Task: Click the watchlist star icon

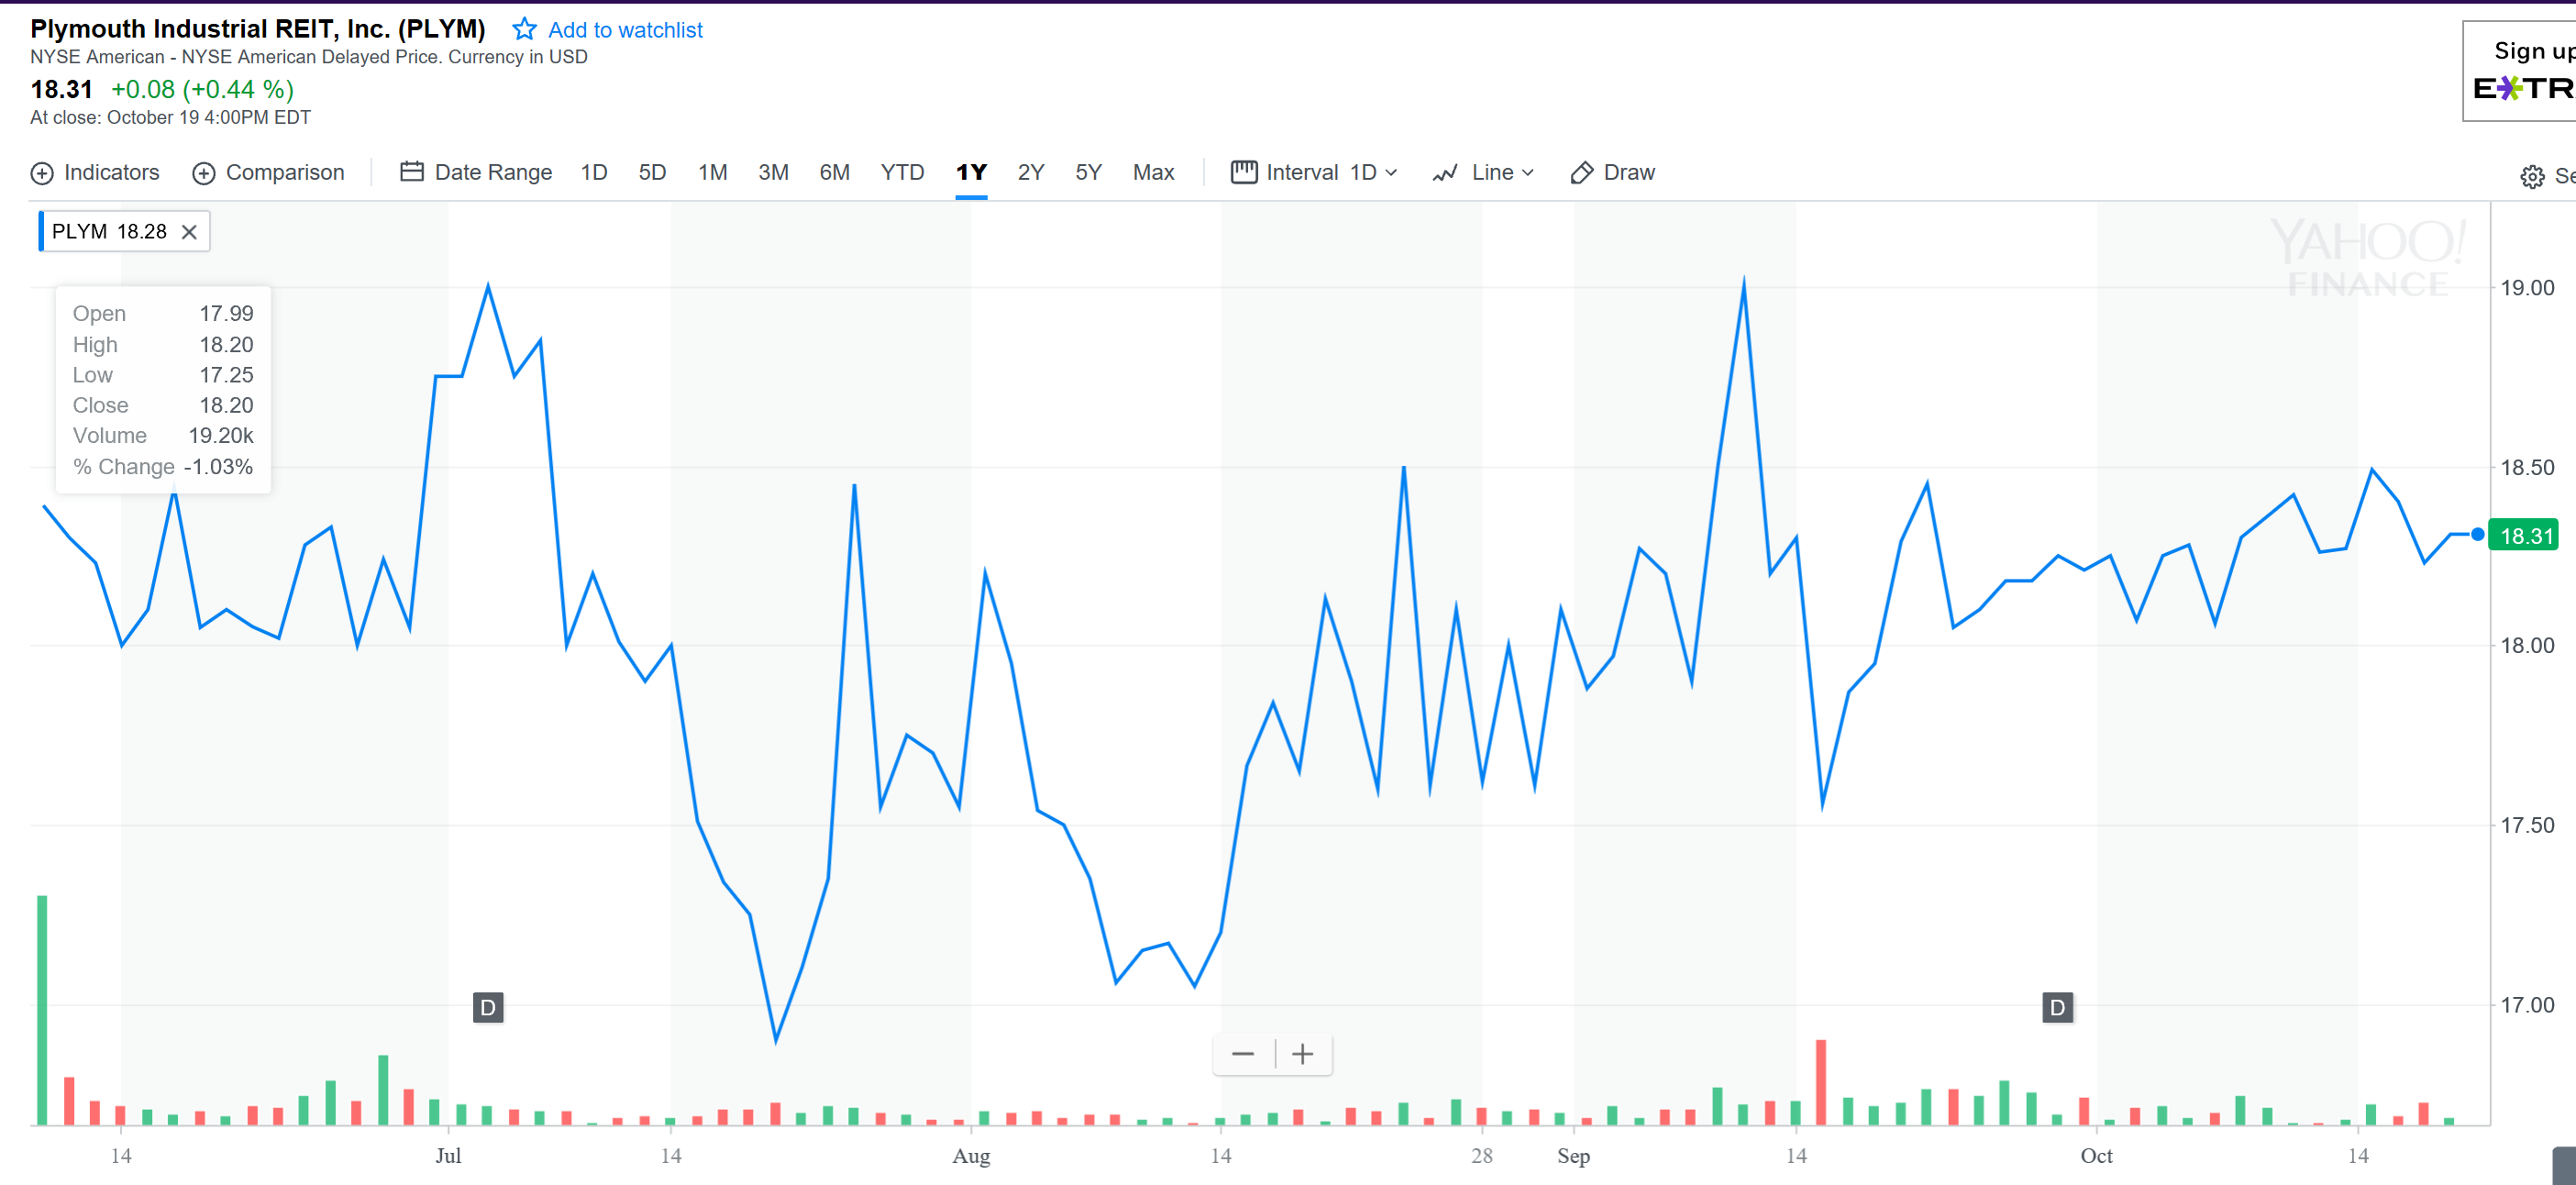Action: click(524, 30)
